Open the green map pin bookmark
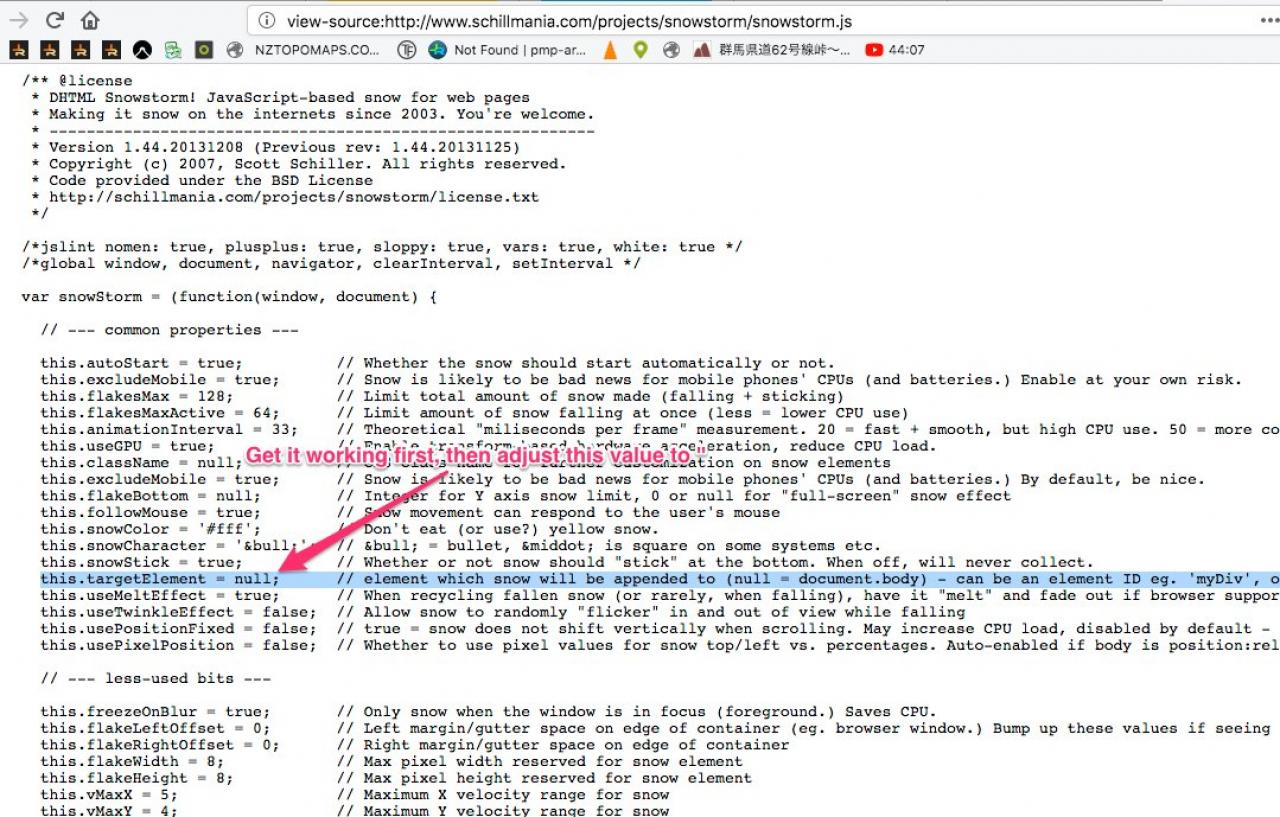The height and width of the screenshot is (817, 1280). coord(641,50)
